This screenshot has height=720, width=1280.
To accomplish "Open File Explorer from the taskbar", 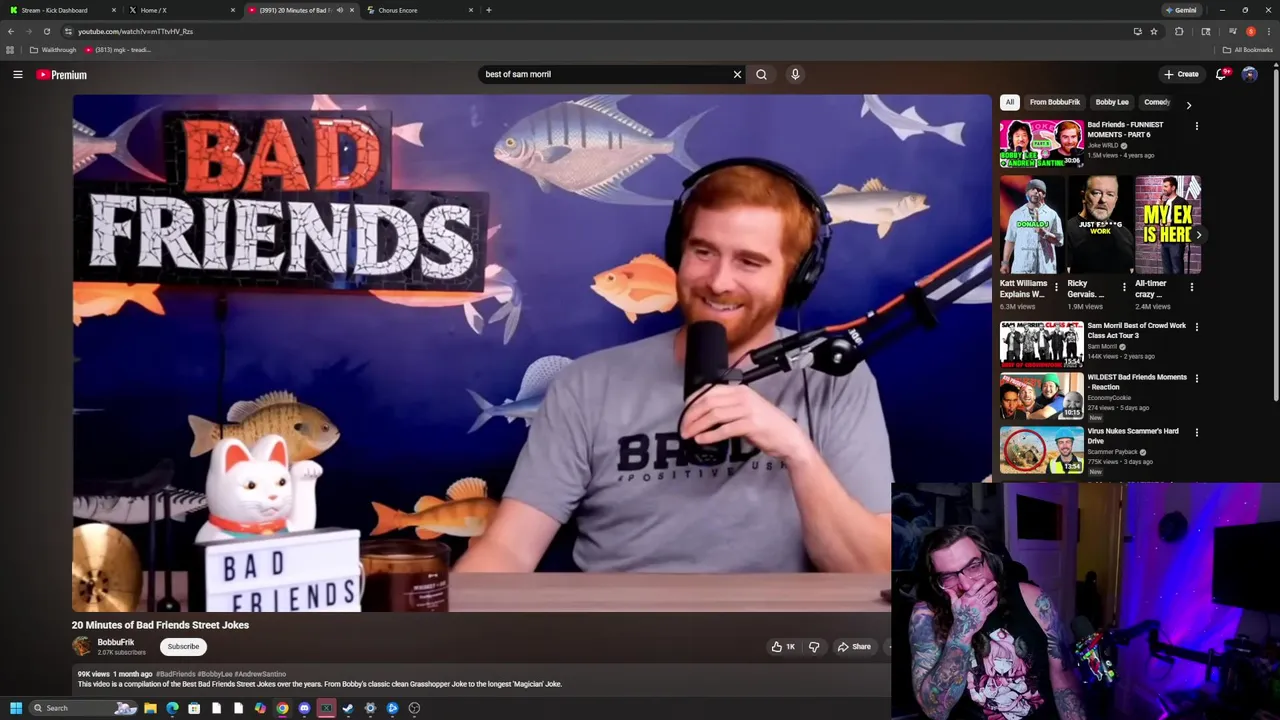I will pyautogui.click(x=150, y=708).
